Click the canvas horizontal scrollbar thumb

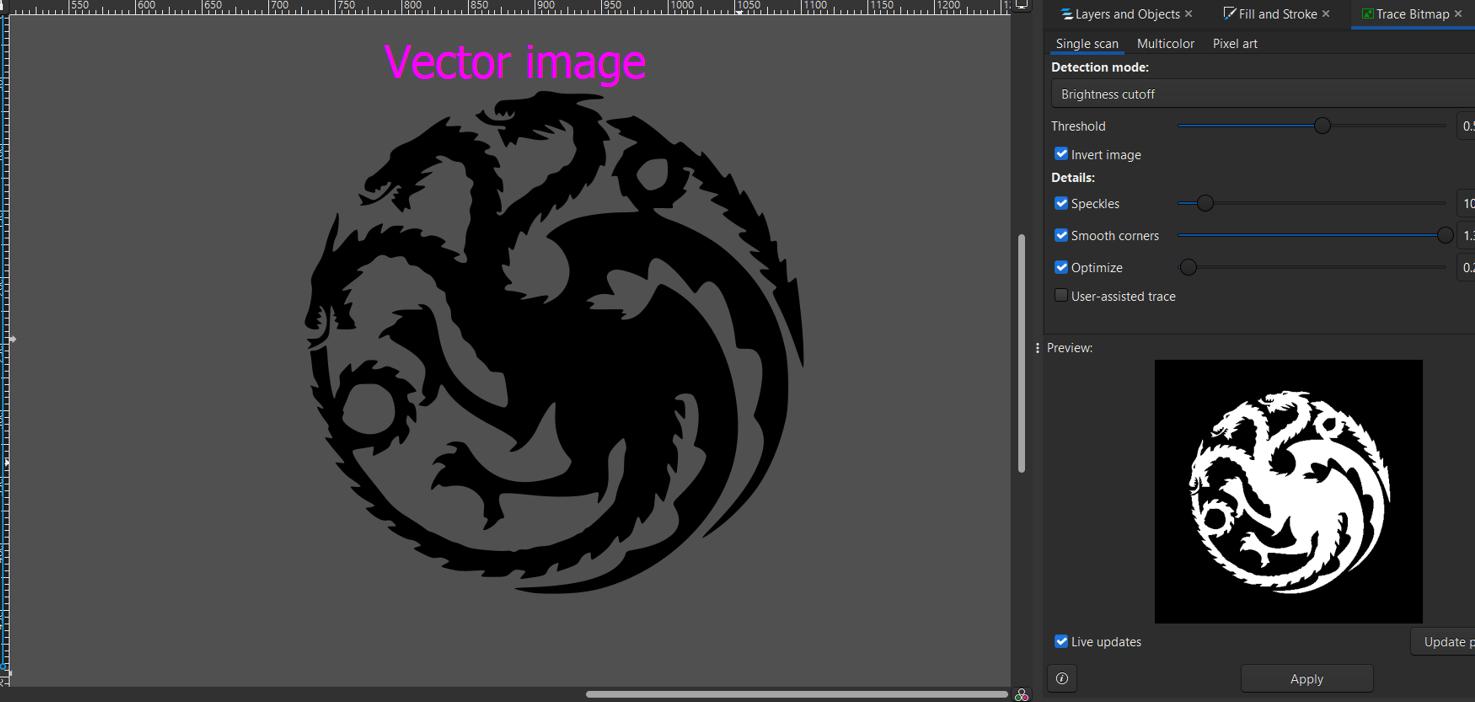(x=797, y=694)
